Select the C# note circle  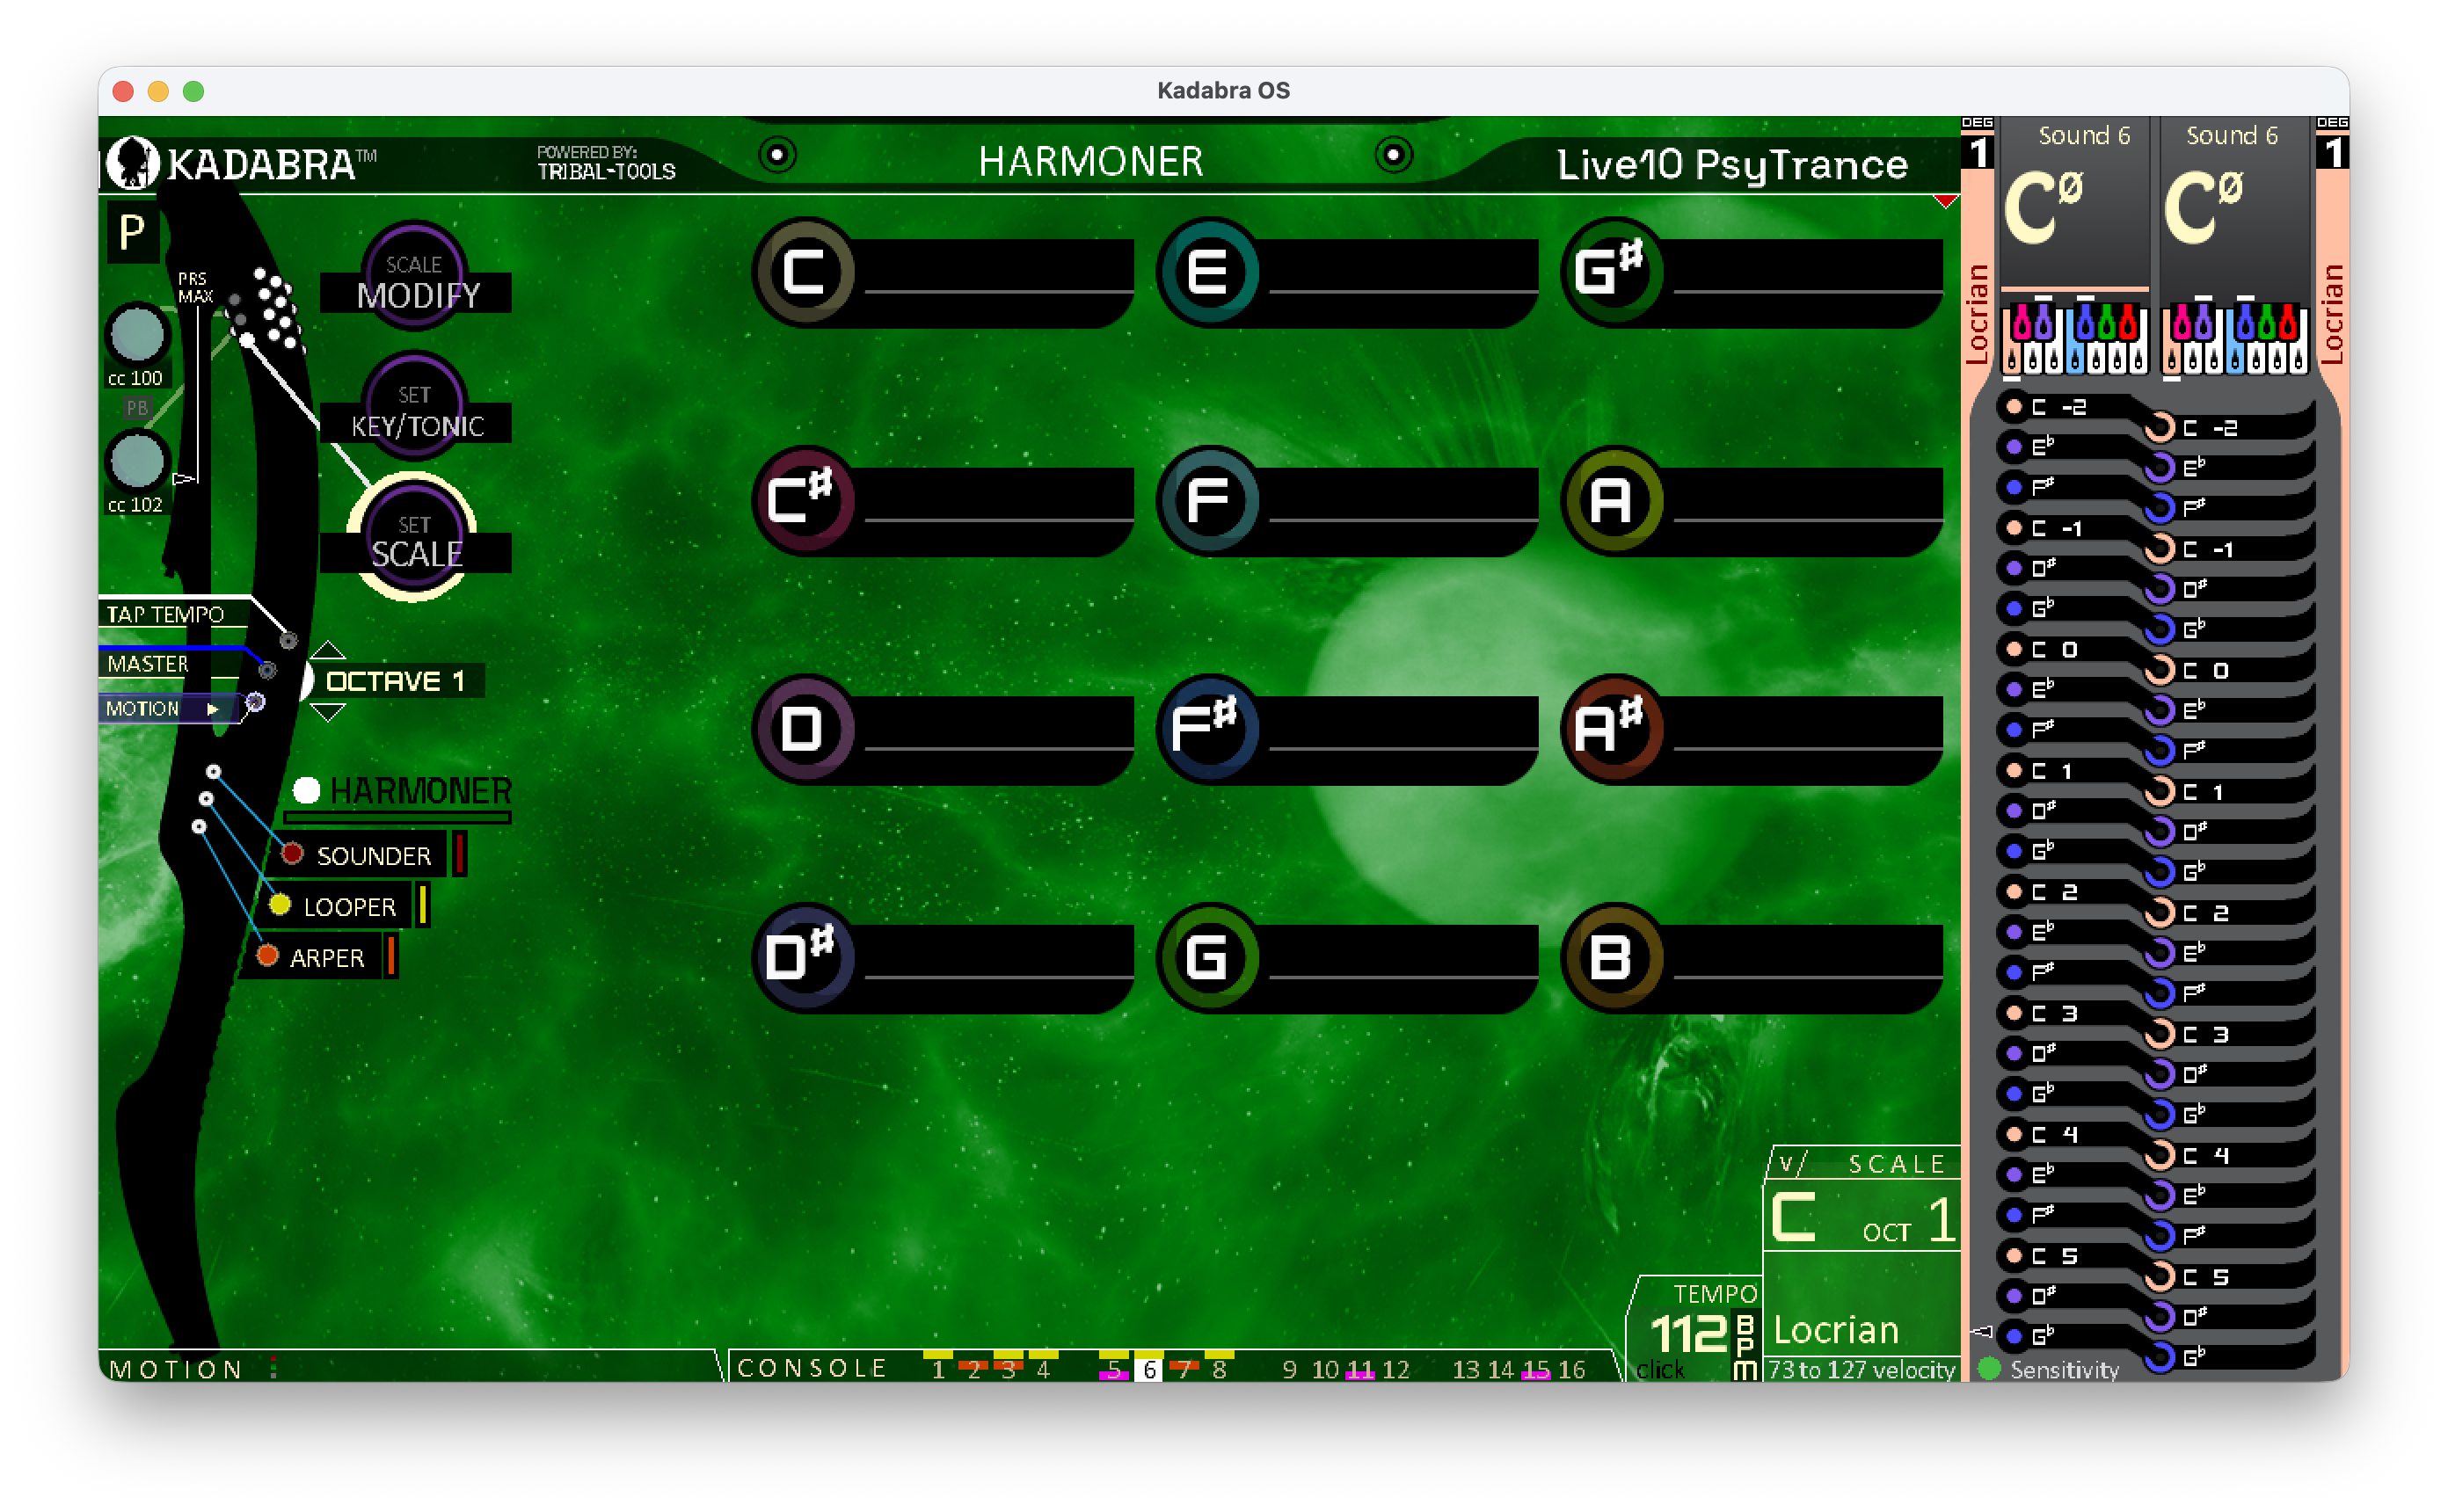pyautogui.click(x=803, y=499)
